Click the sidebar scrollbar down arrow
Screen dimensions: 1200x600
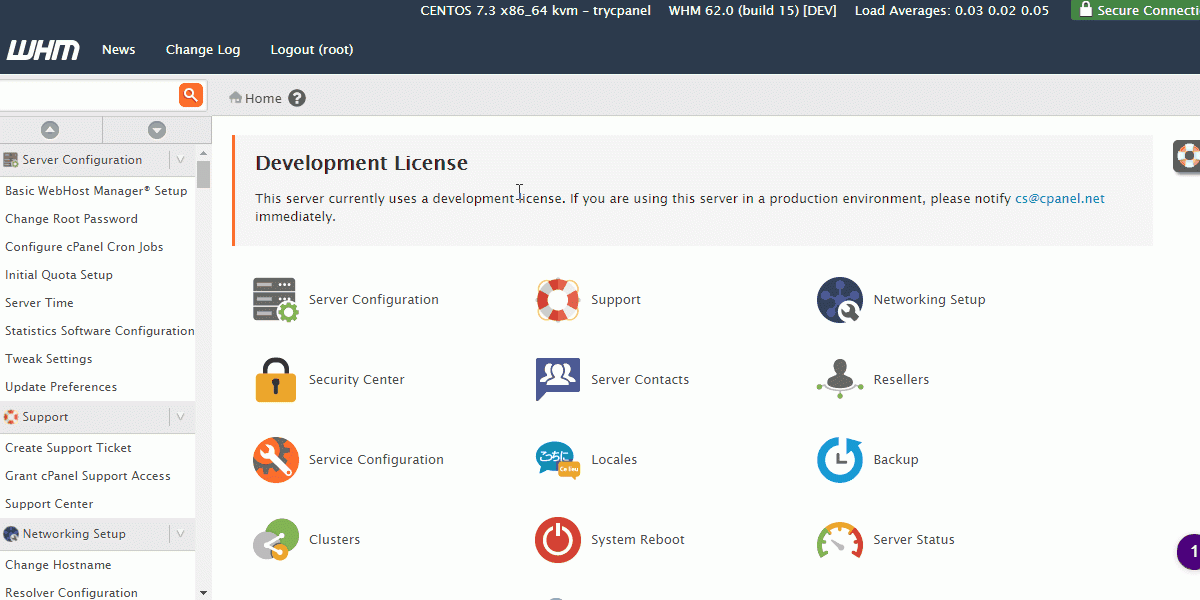(204, 592)
